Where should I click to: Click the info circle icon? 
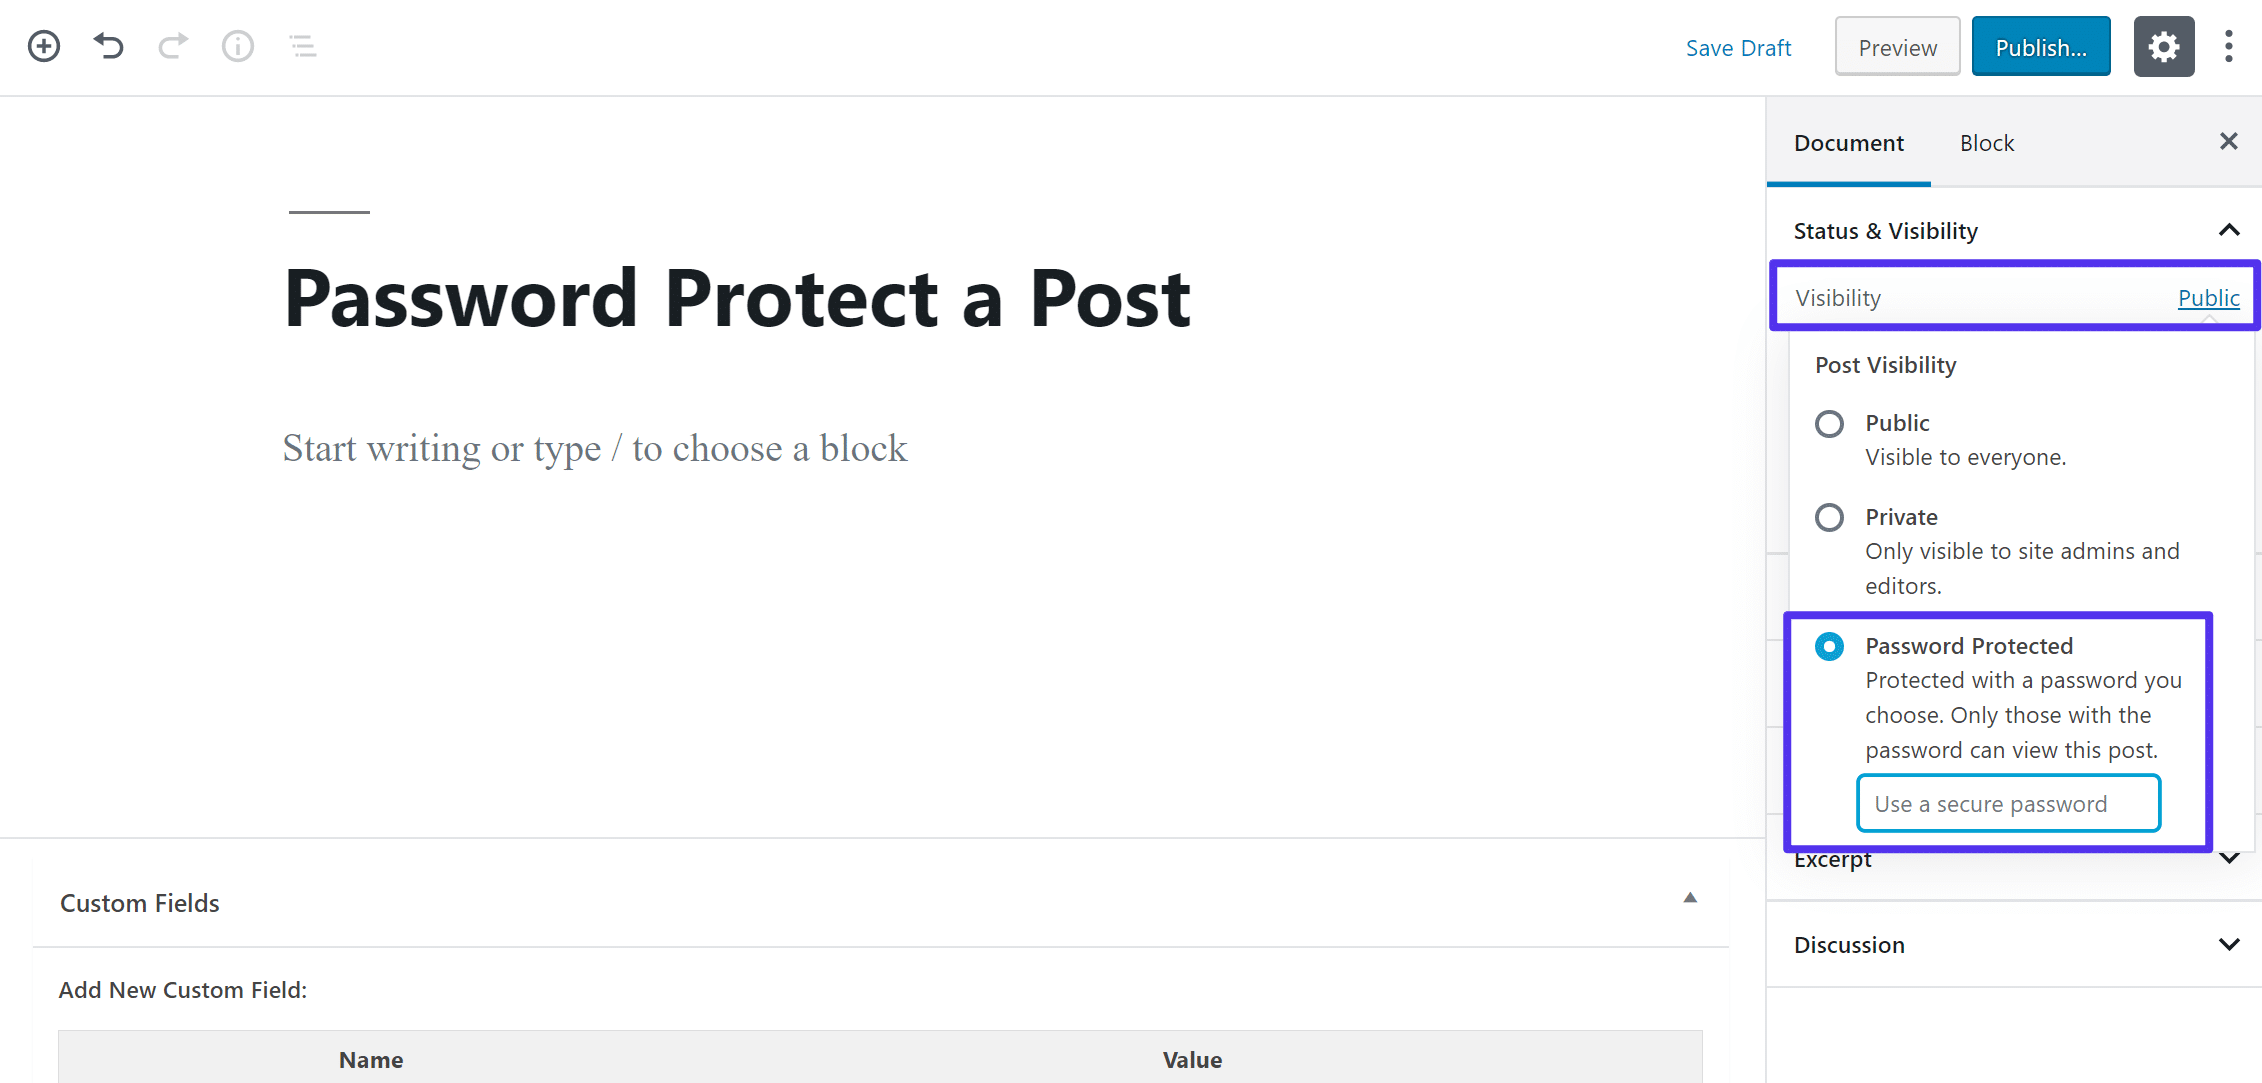pos(235,45)
